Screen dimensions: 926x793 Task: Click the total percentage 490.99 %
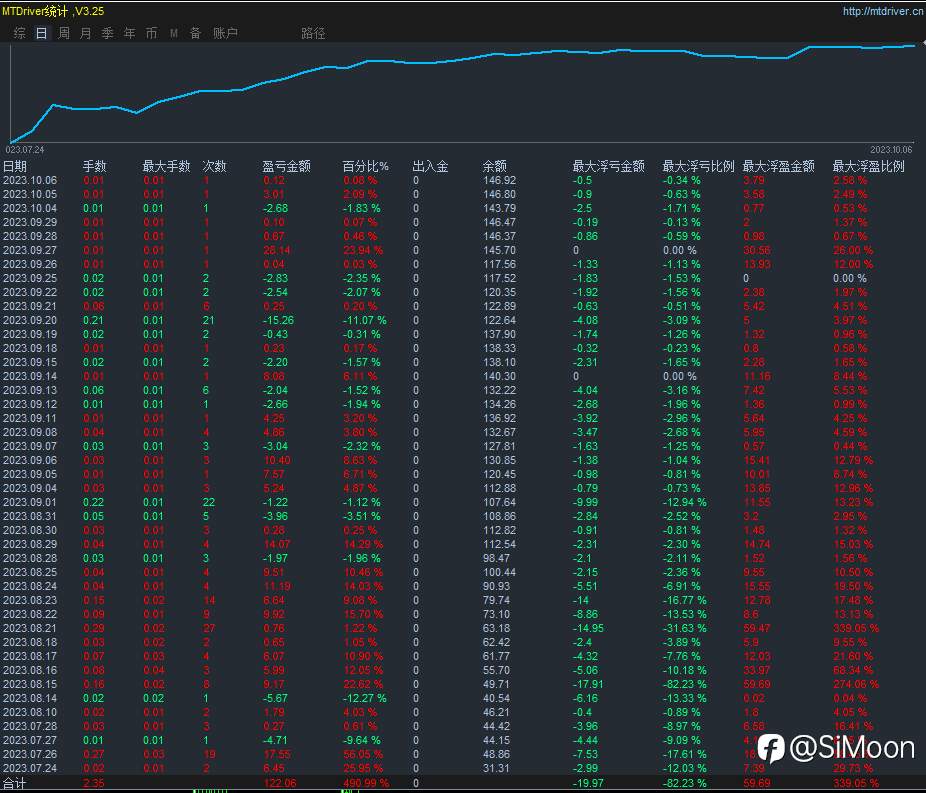pos(366,784)
